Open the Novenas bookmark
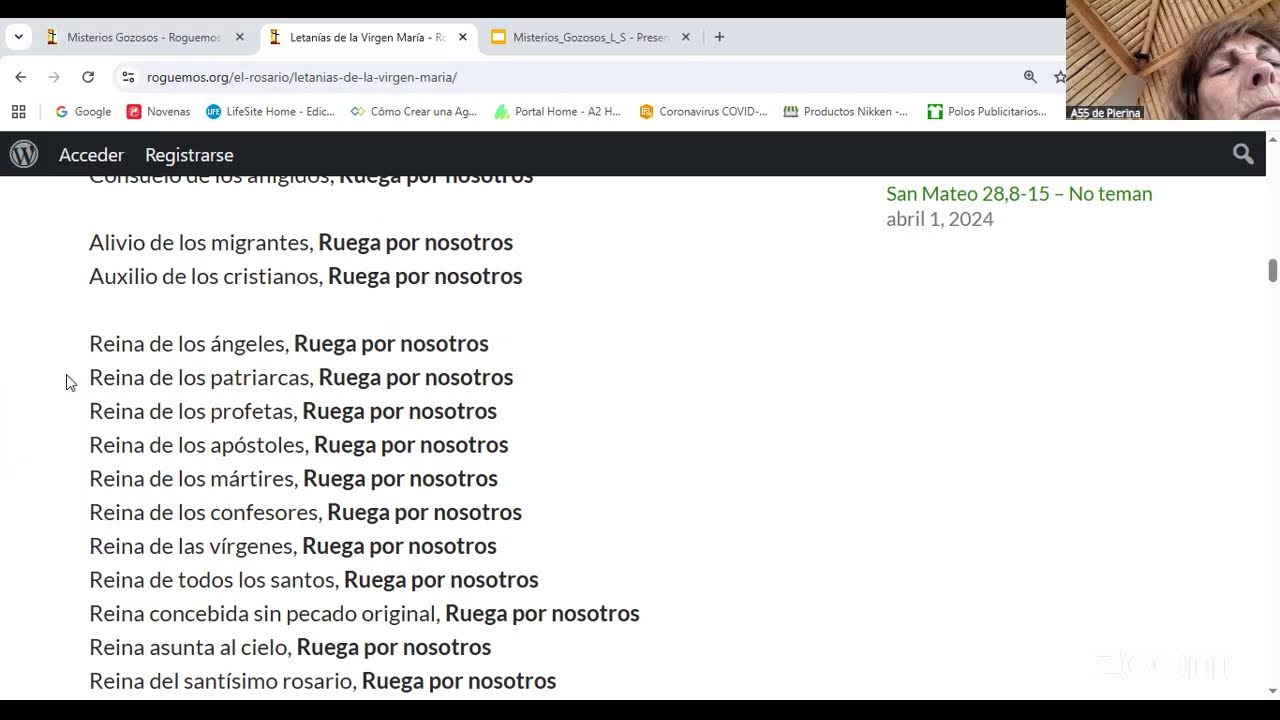Screen dimensions: 1280x720 158,112
